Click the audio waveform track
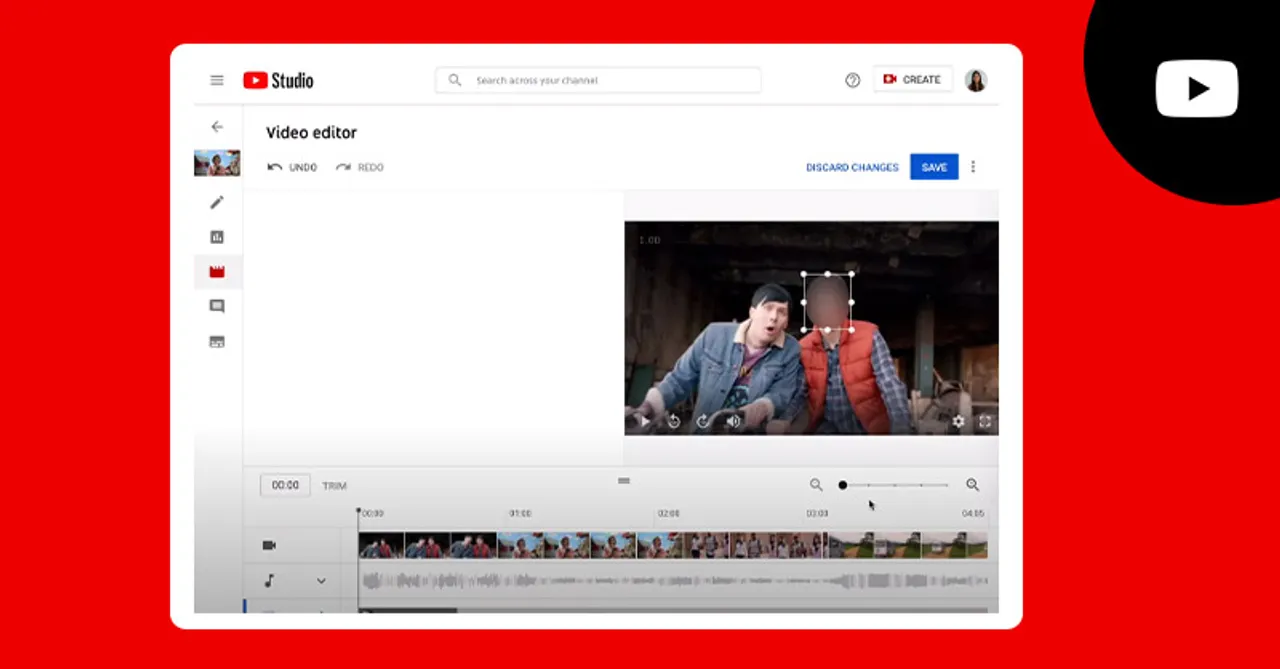The image size is (1280, 669). 673,580
